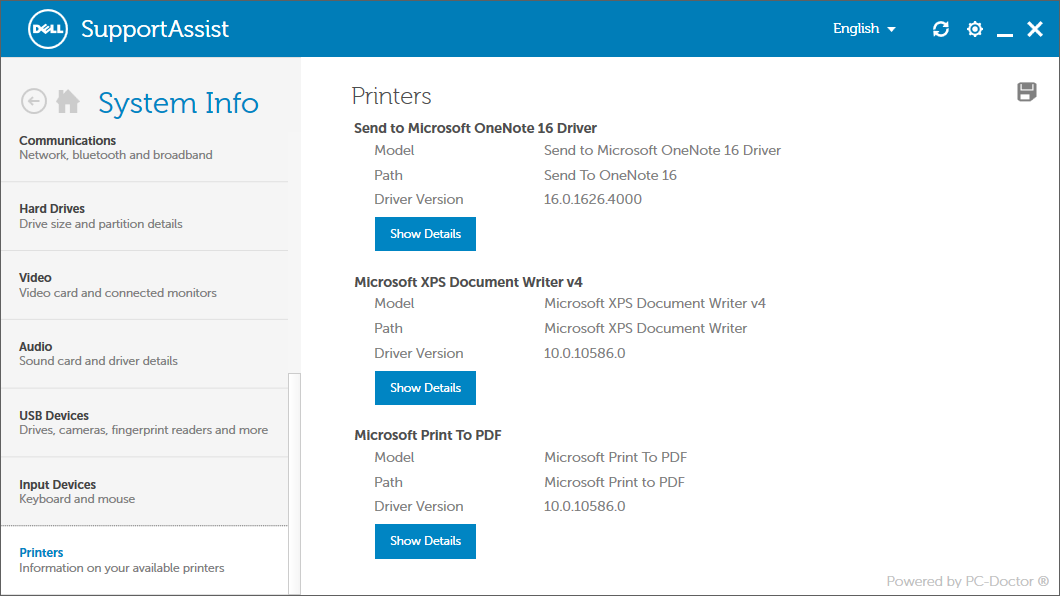Select Audio in the sidebar
1060x596 pixels.
click(145, 353)
